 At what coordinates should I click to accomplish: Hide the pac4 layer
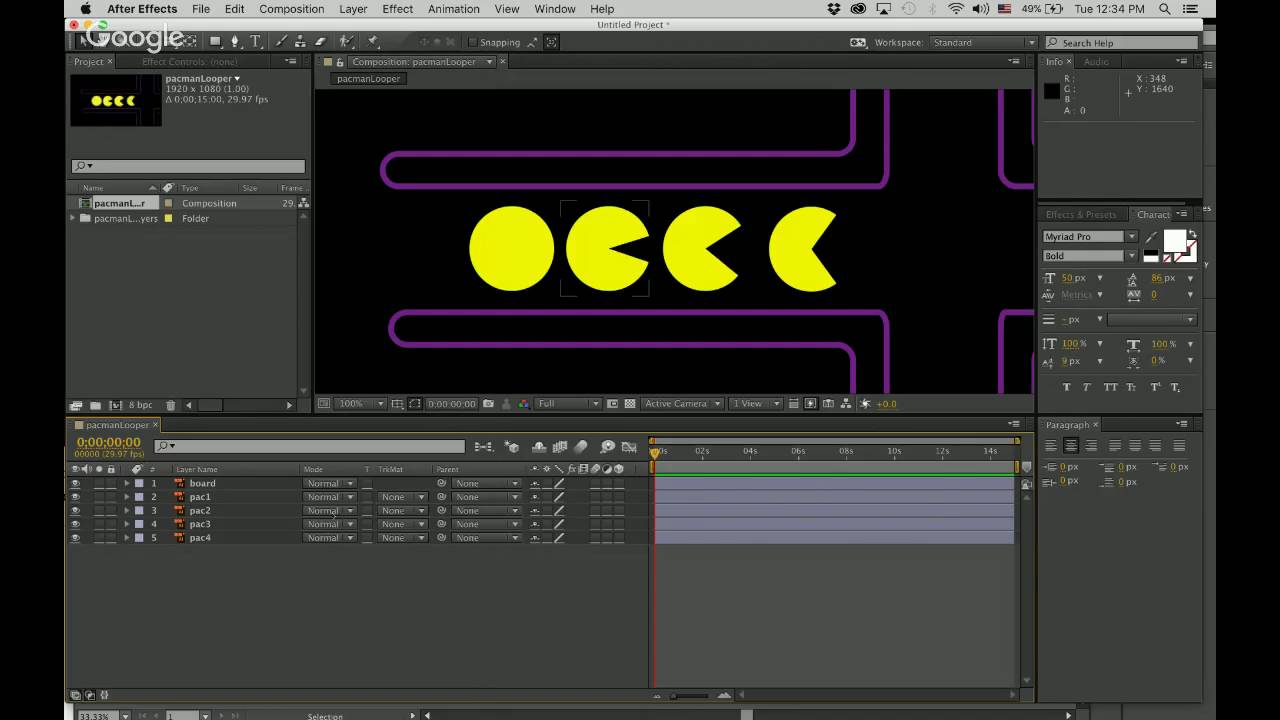pos(75,538)
